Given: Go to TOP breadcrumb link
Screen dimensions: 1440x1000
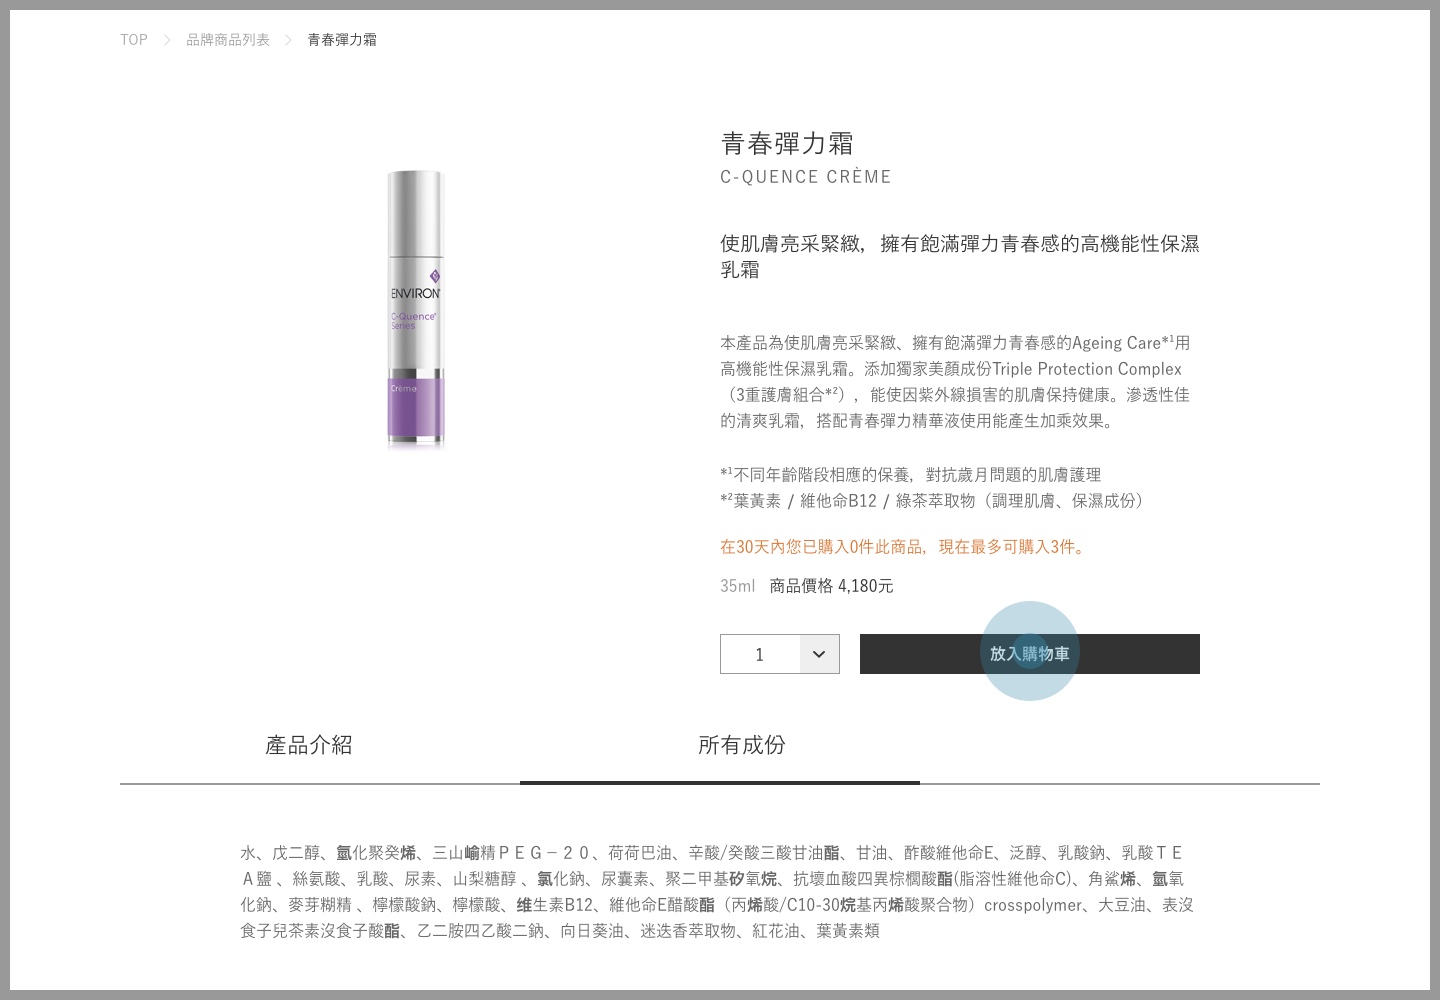Looking at the screenshot, I should [x=134, y=40].
